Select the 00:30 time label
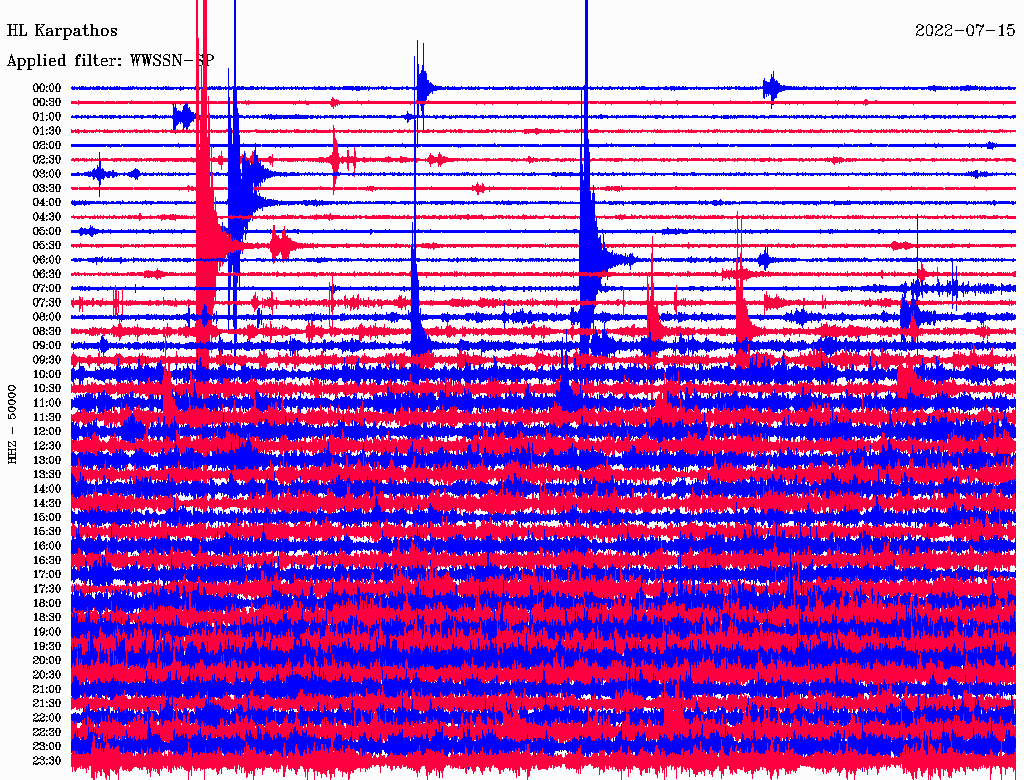This screenshot has width=1024, height=780. (47, 102)
